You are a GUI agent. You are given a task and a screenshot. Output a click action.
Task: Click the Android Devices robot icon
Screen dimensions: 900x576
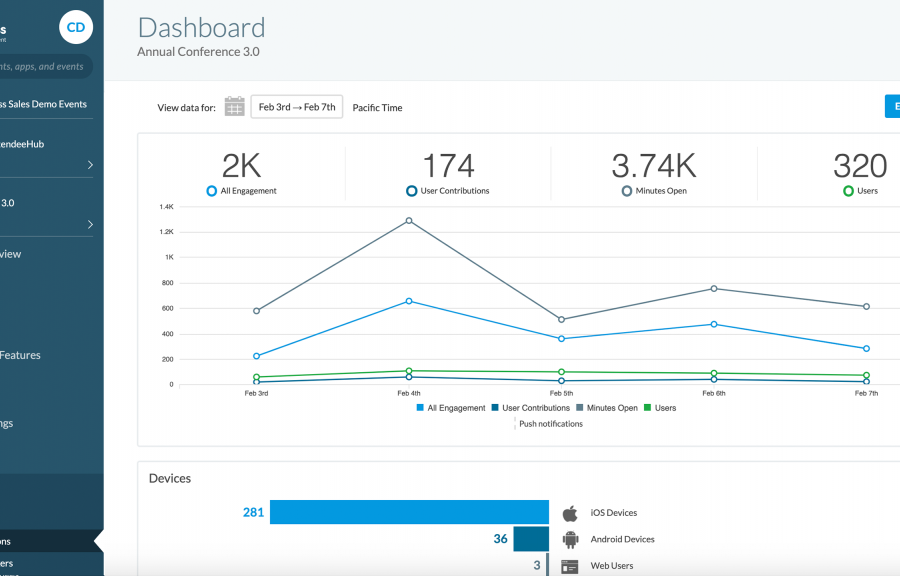[x=570, y=539]
